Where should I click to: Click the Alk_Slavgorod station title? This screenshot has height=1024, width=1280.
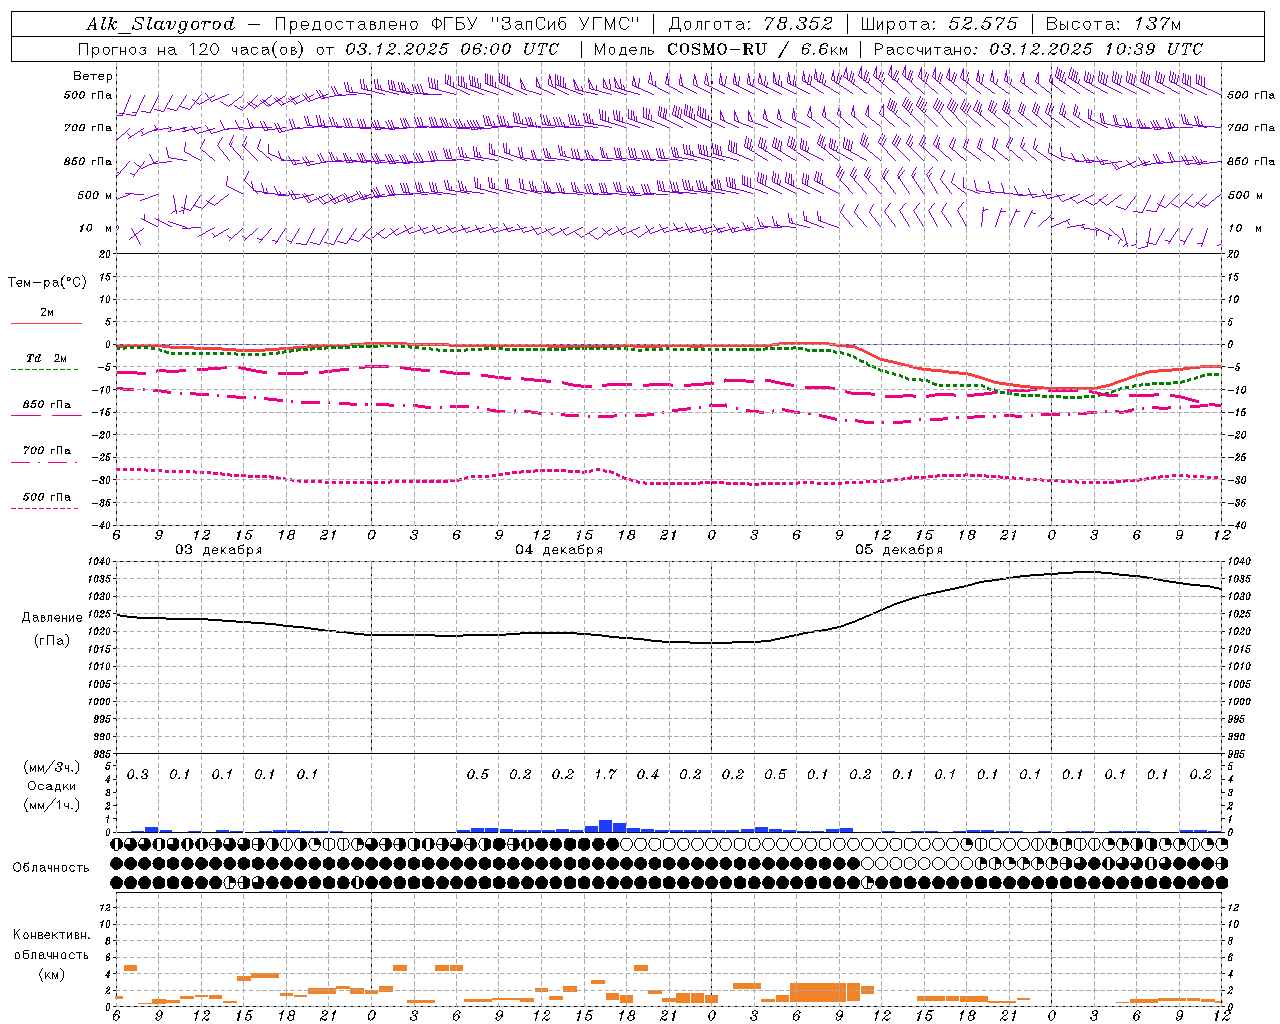point(160,24)
